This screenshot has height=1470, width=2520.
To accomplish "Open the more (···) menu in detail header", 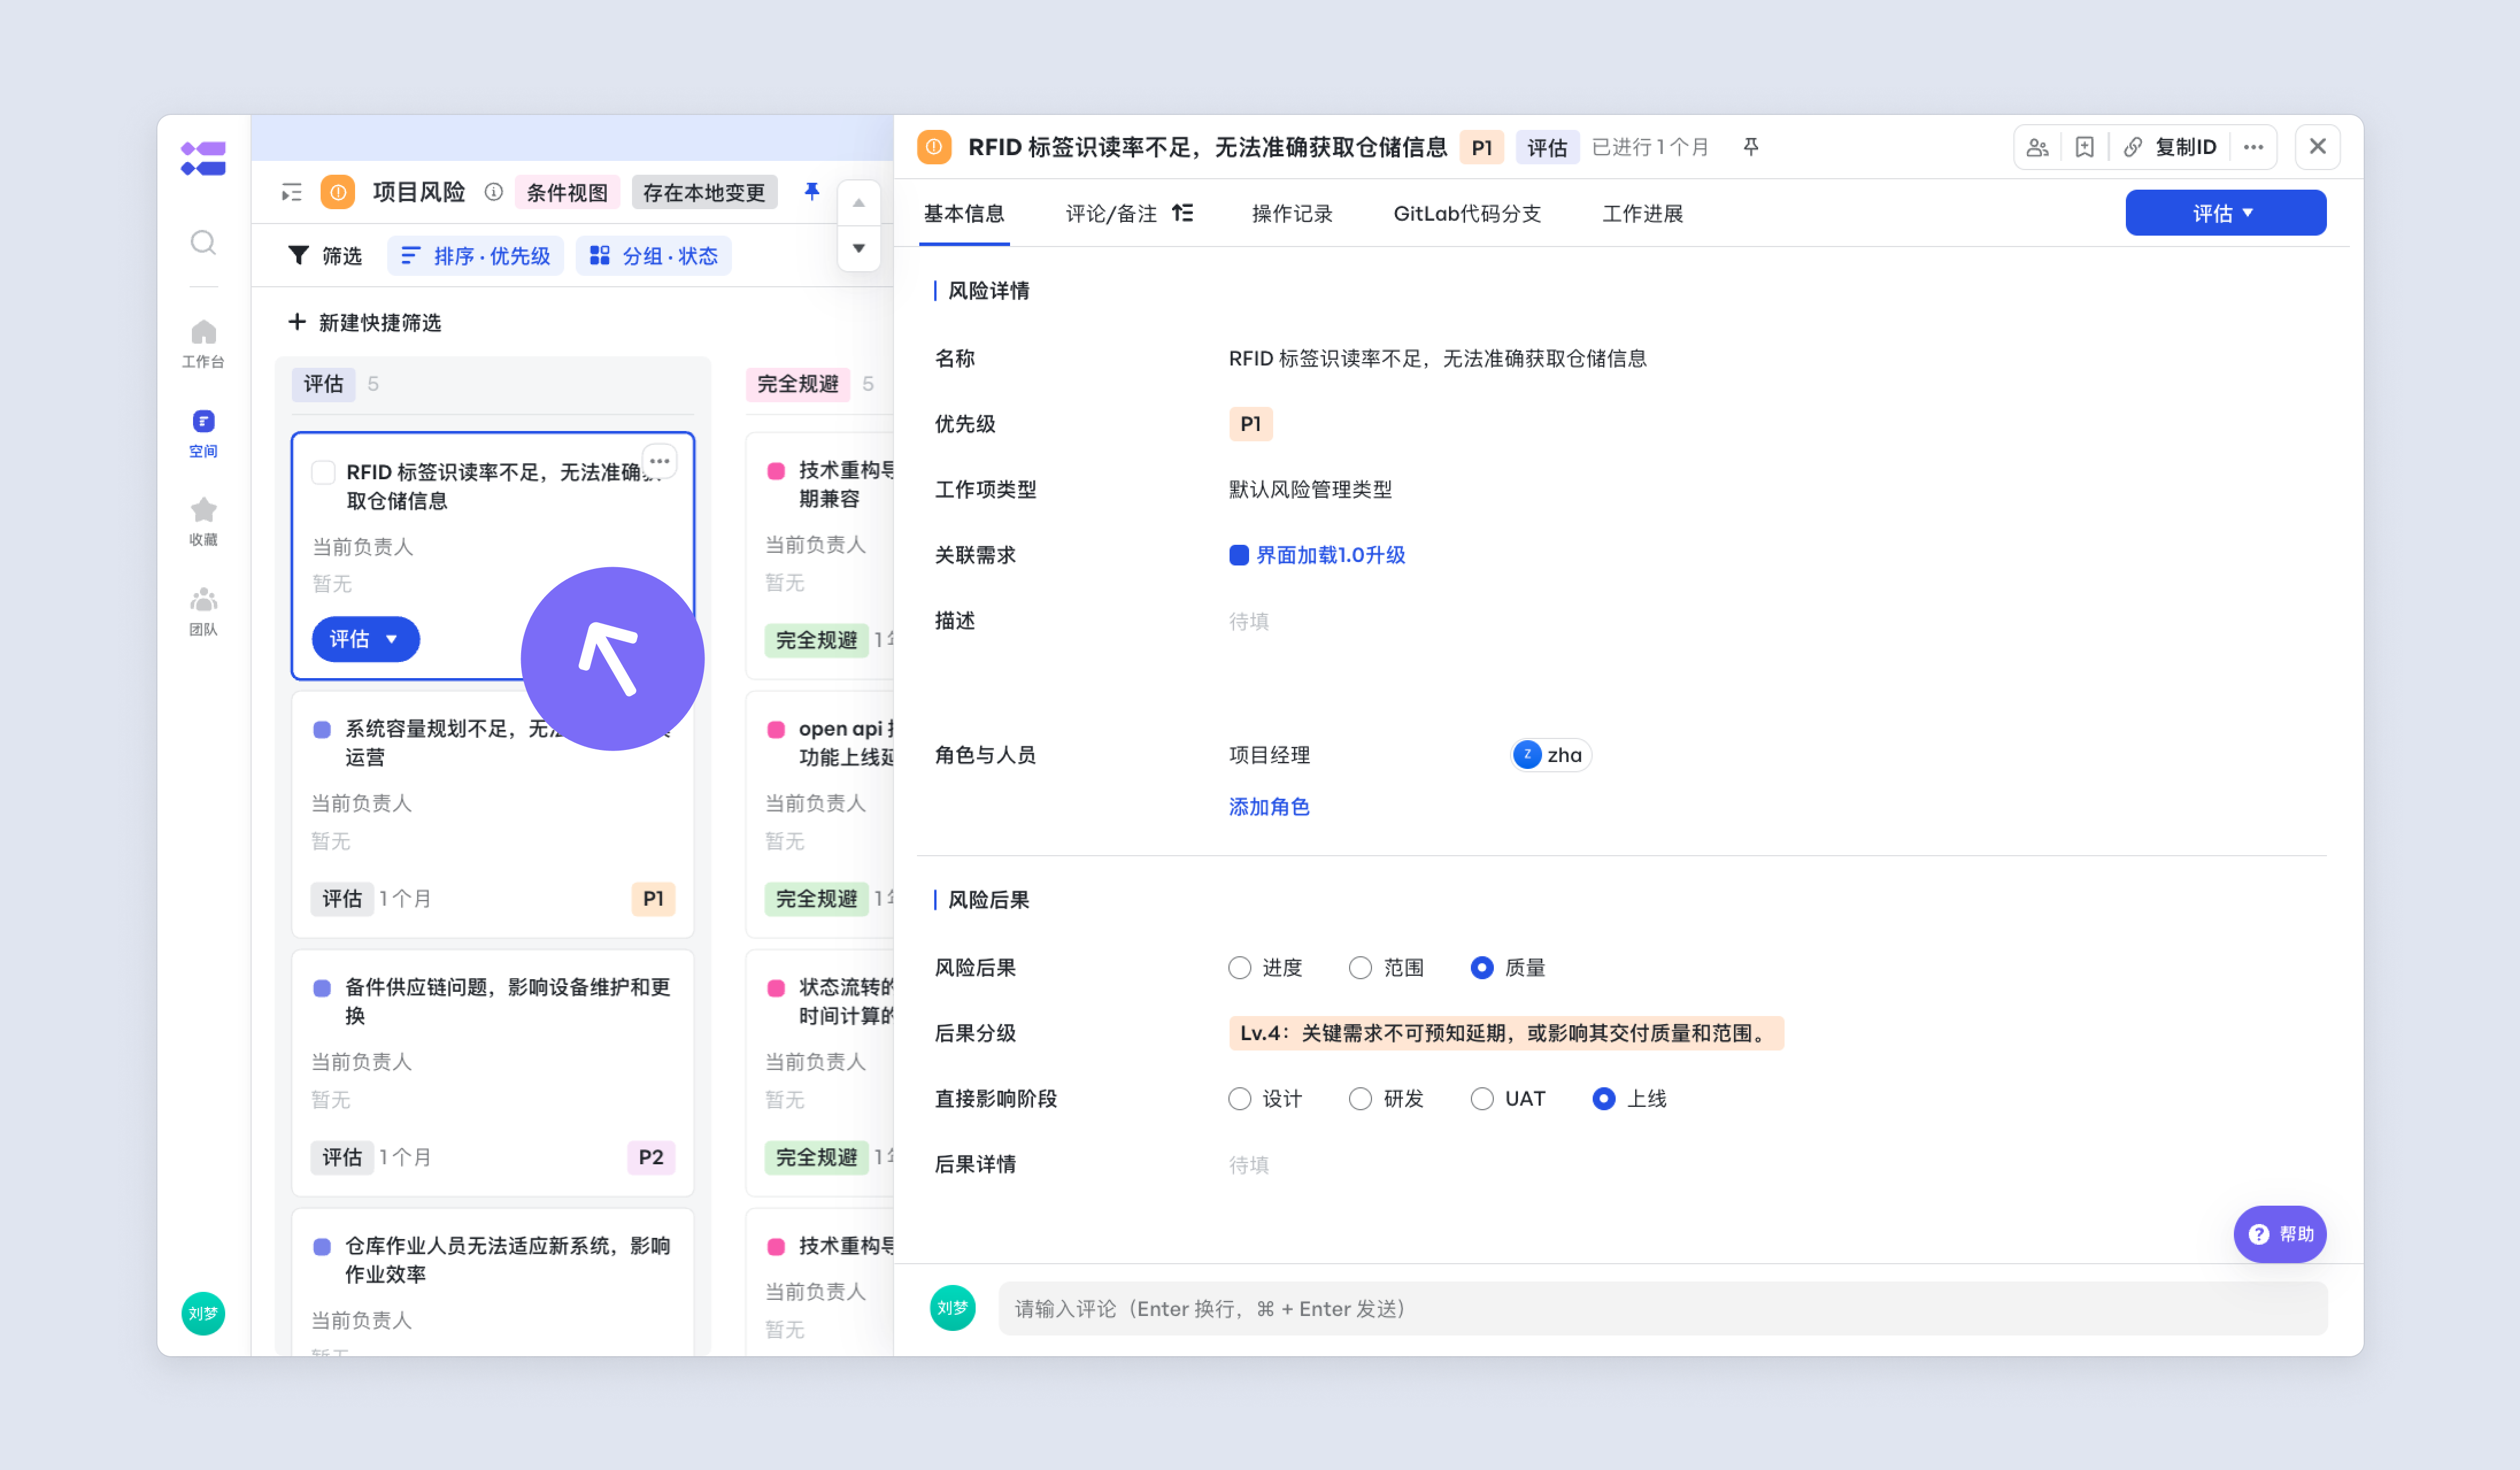I will coord(2253,147).
